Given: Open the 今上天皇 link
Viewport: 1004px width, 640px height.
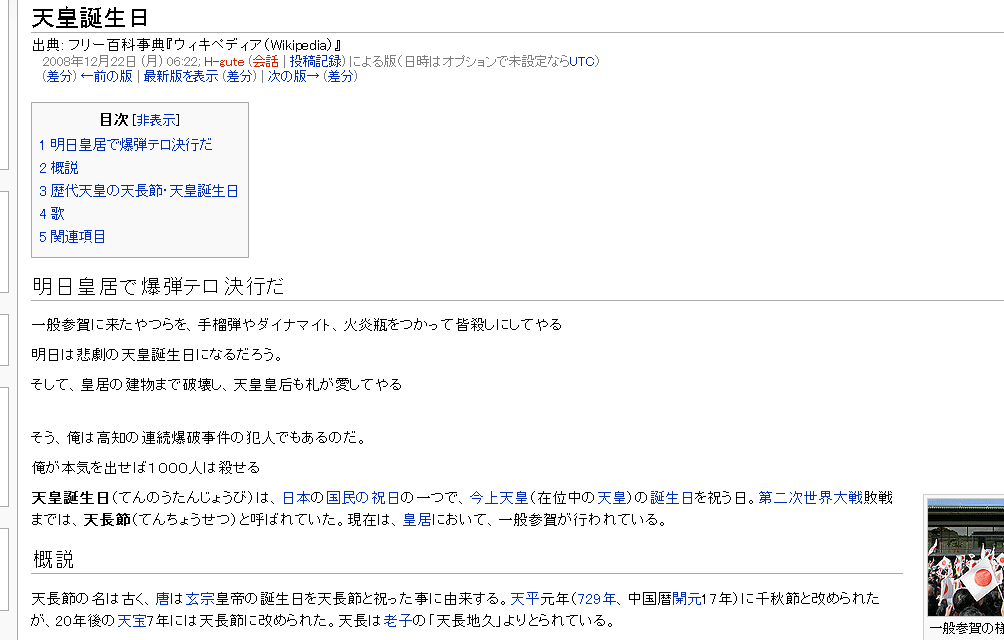Looking at the screenshot, I should point(499,498).
